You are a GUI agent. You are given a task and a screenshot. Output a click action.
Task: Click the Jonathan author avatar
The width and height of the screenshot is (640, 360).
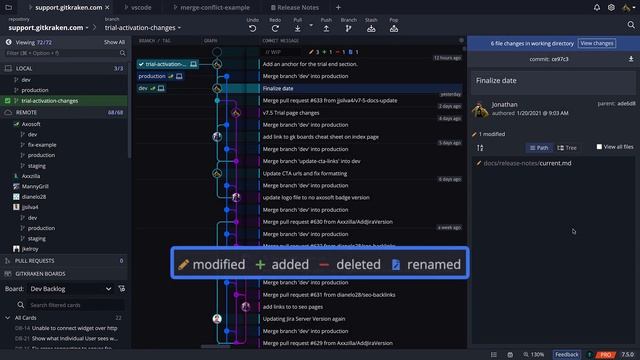pyautogui.click(x=480, y=109)
